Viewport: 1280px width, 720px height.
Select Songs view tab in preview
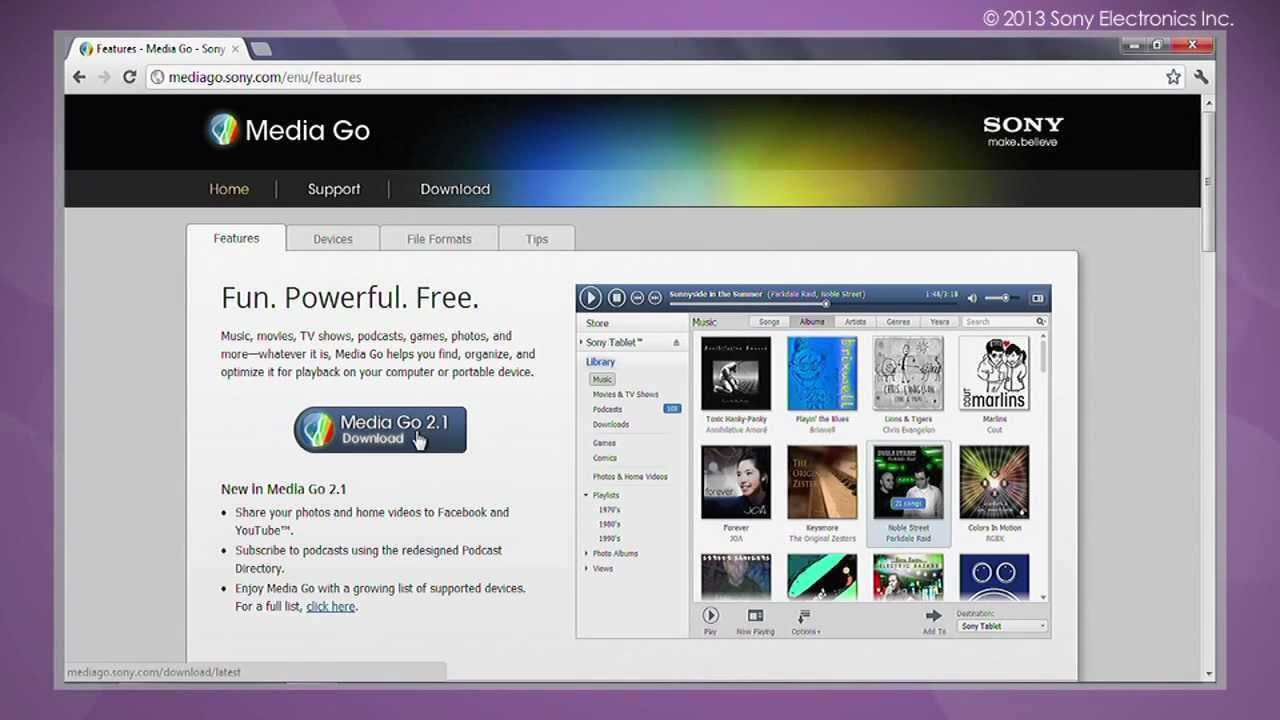click(769, 322)
